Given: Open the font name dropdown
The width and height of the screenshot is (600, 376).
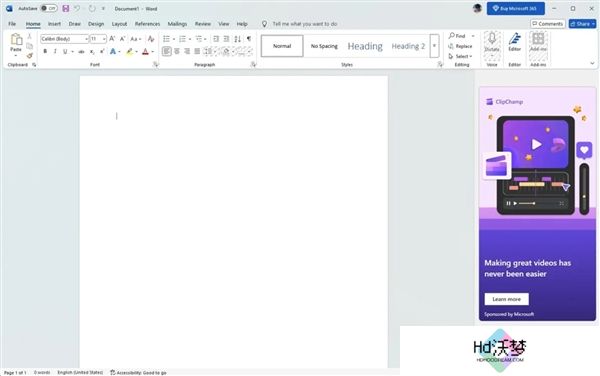Looking at the screenshot, I should 86,39.
